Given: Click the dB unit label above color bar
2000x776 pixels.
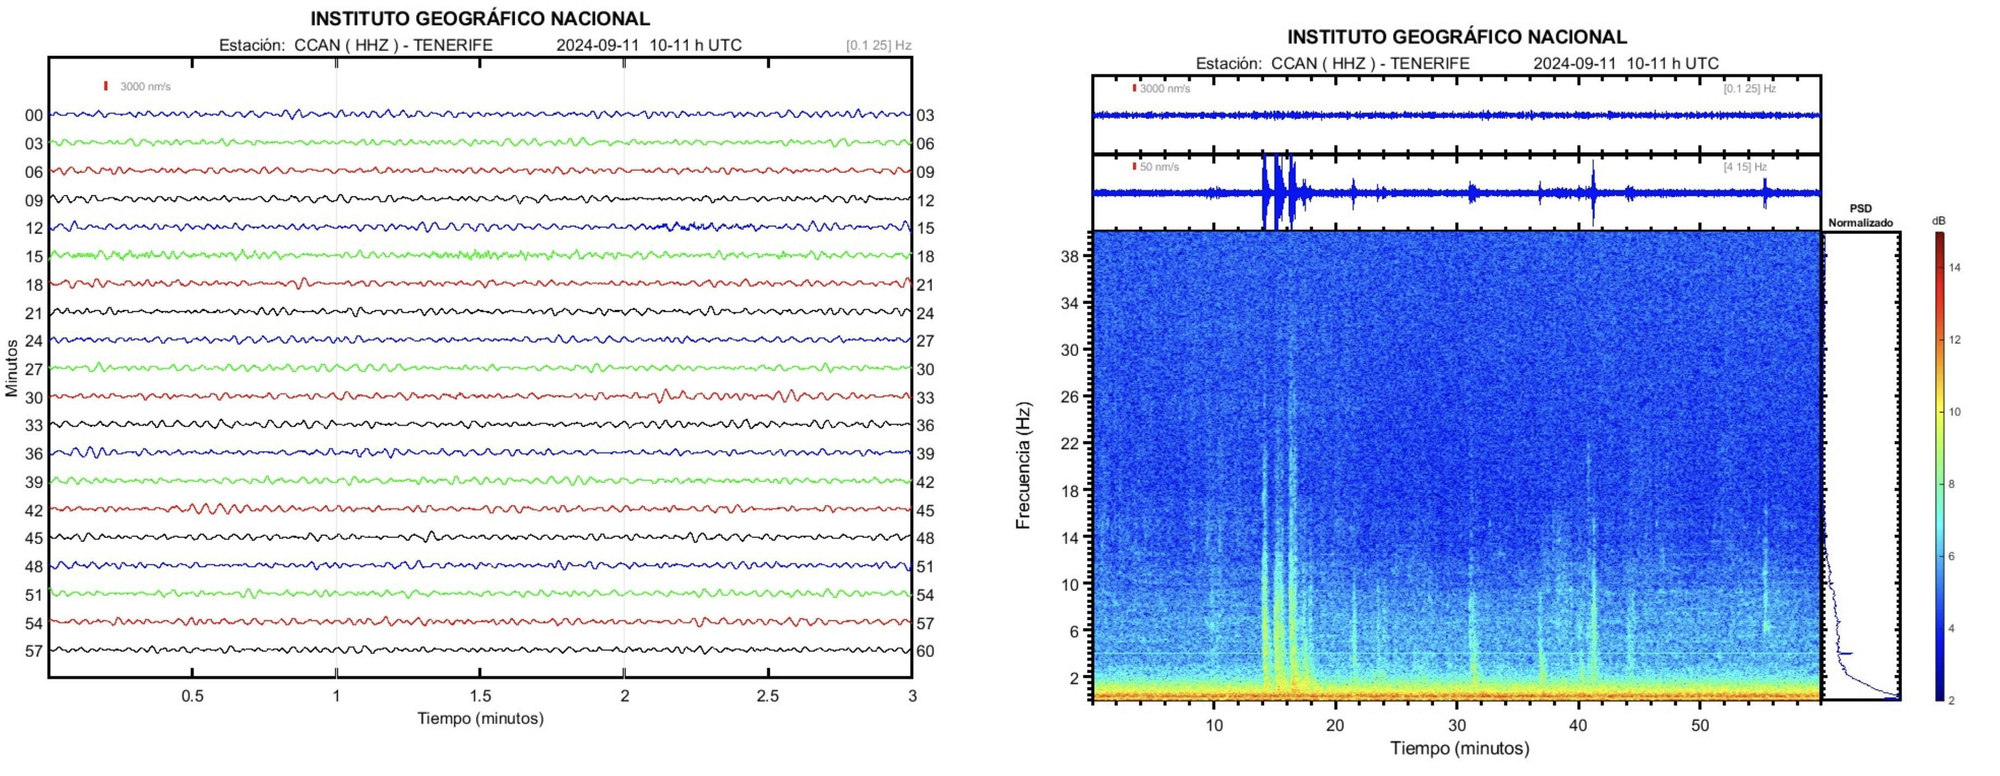Looking at the screenshot, I should coord(1939,221).
